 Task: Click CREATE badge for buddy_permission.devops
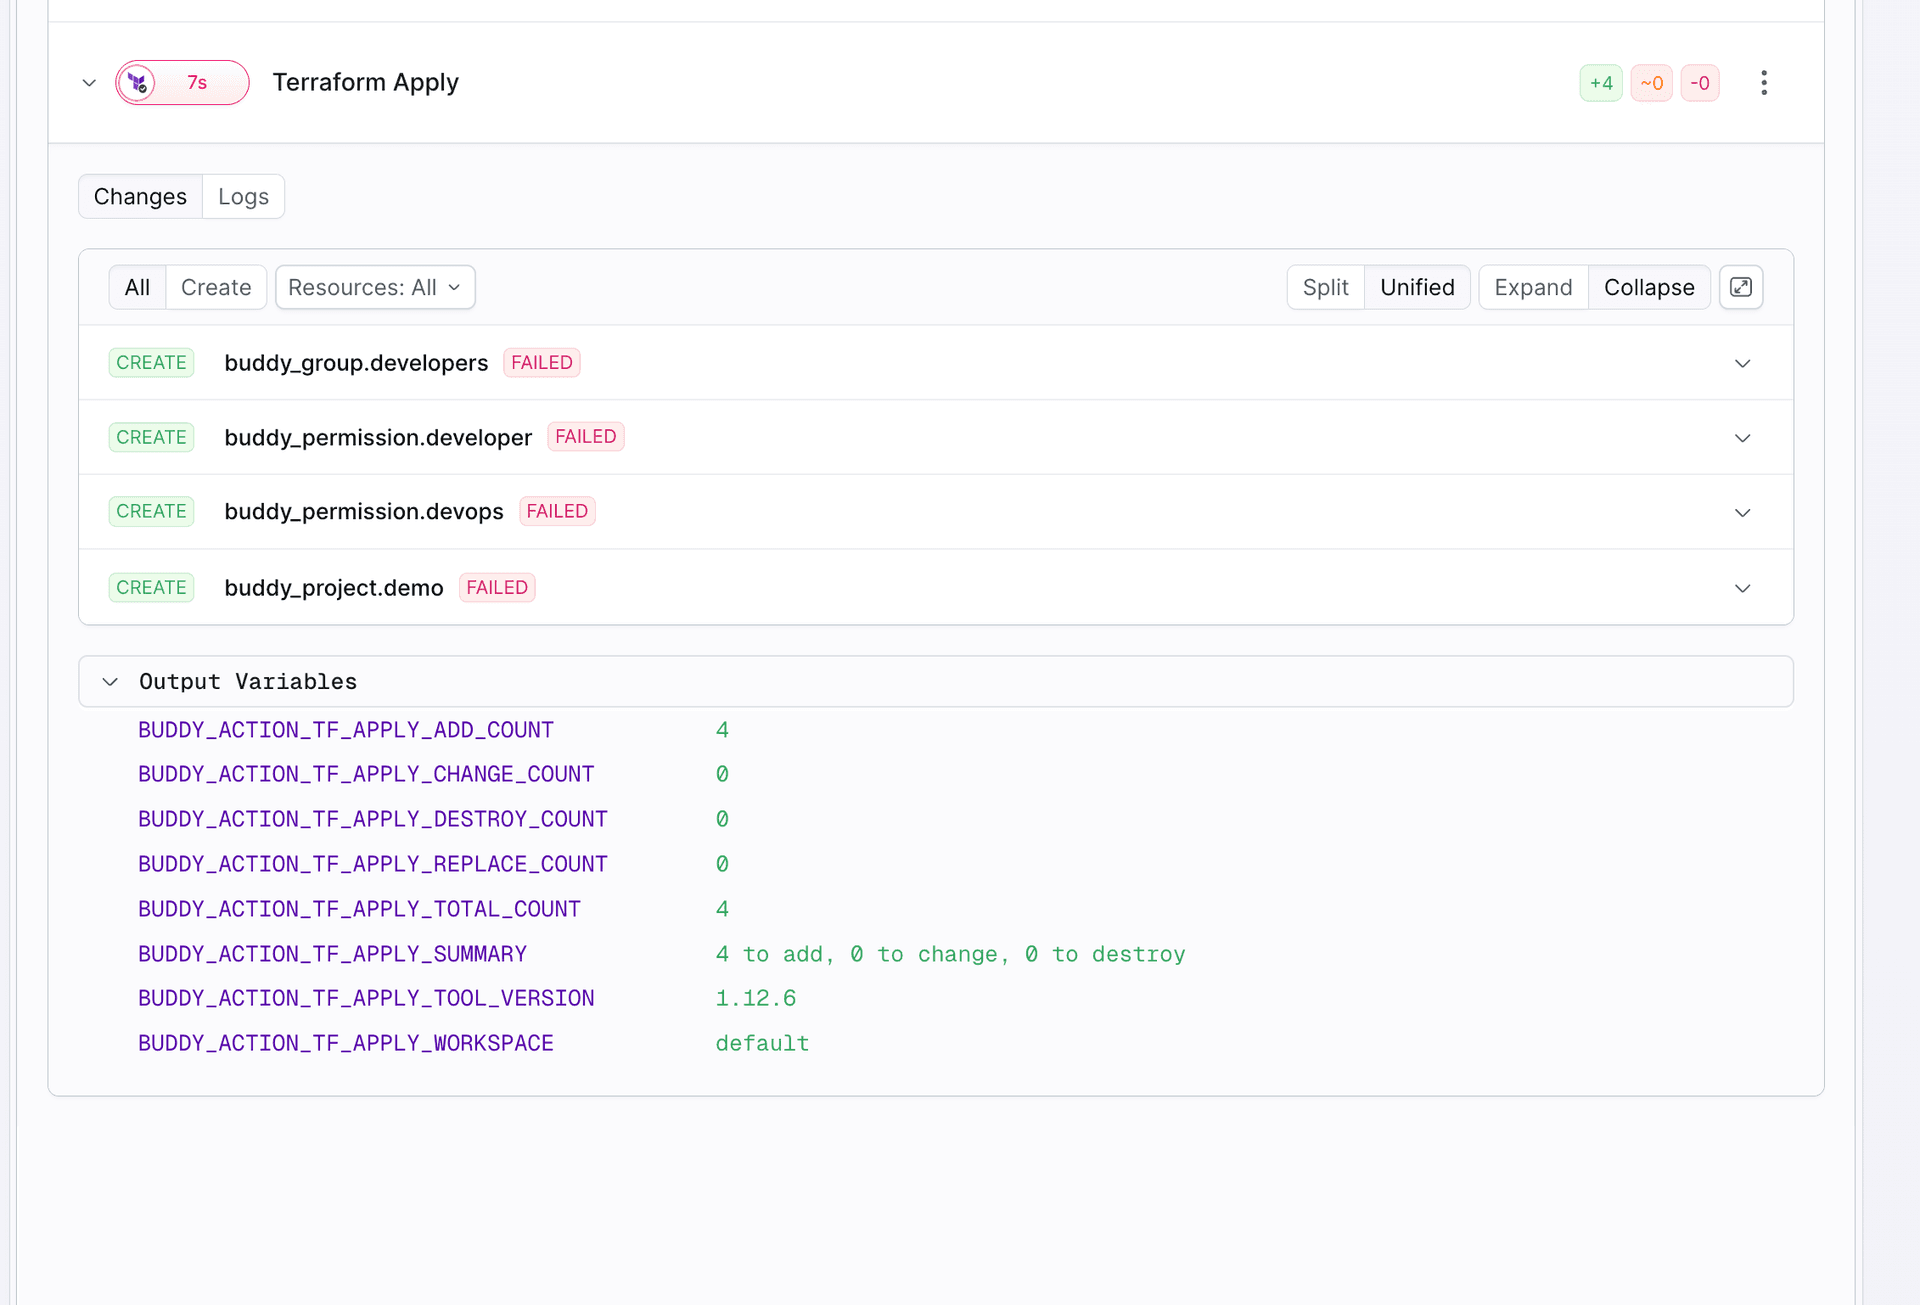coord(151,512)
